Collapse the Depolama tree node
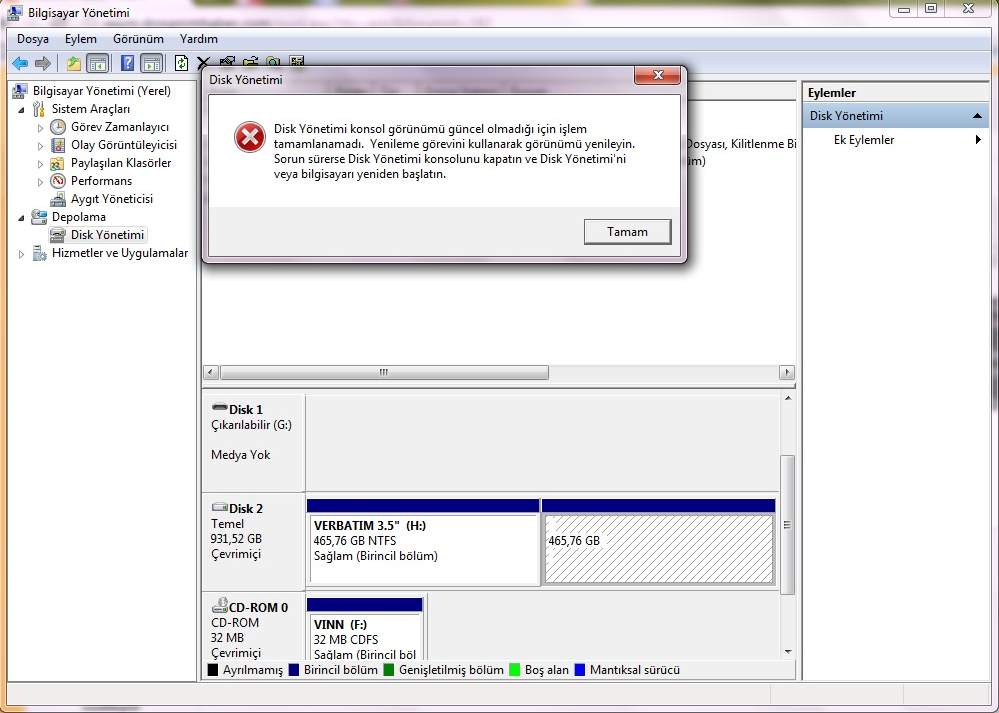This screenshot has width=999, height=713. (x=22, y=217)
